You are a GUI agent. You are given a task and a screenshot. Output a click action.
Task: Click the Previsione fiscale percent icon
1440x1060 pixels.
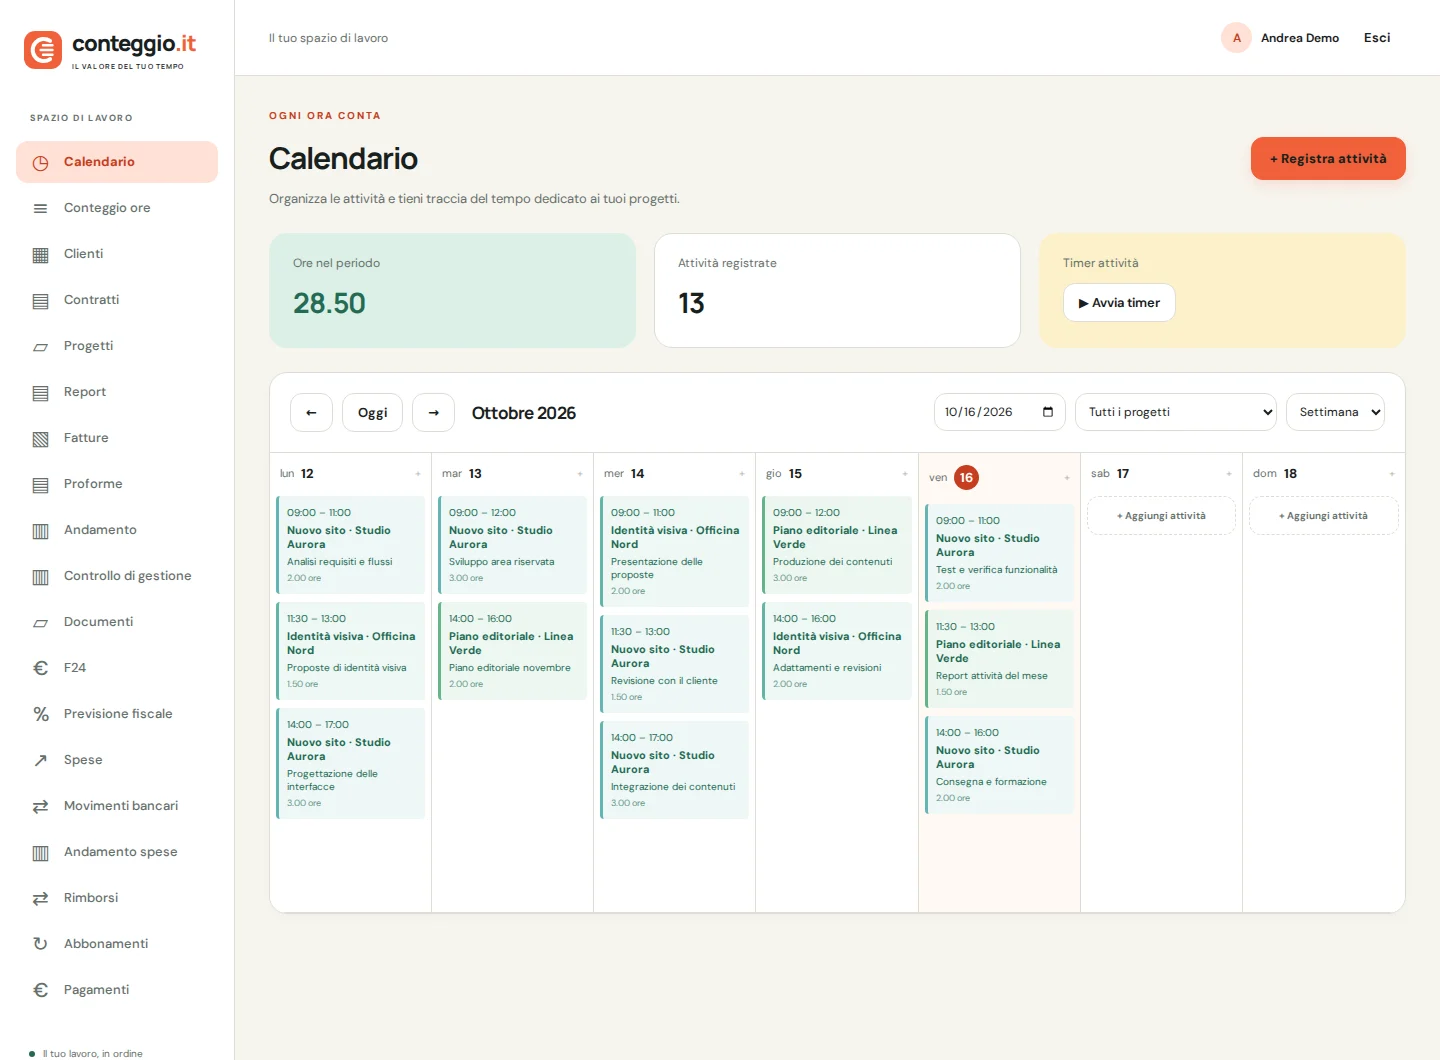click(x=40, y=714)
